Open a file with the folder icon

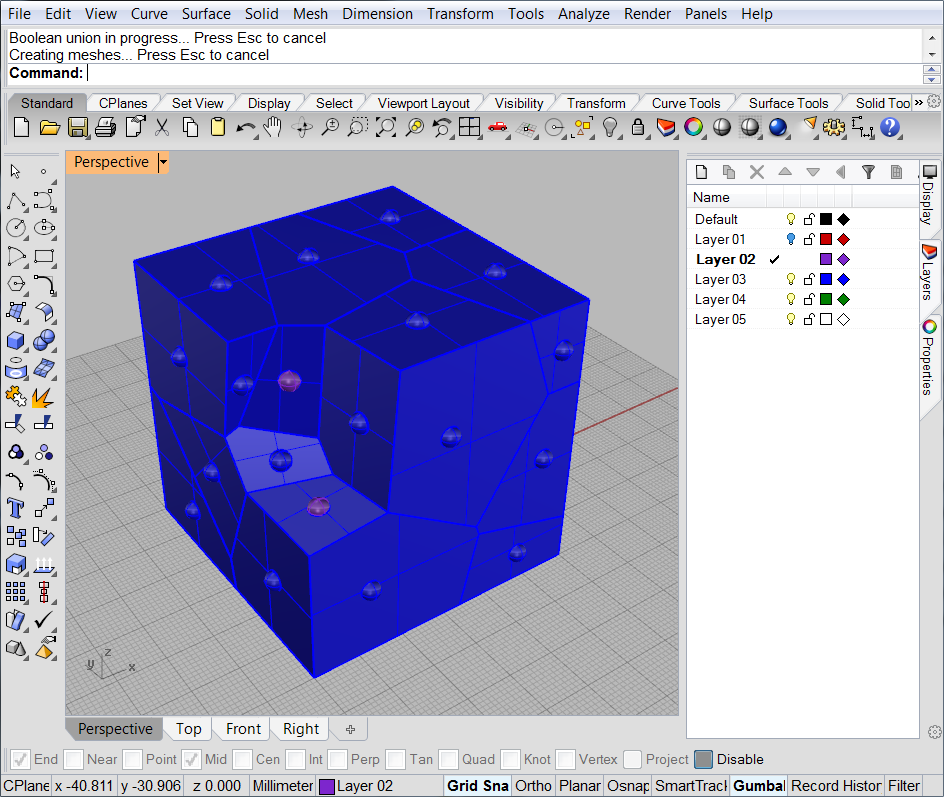click(49, 128)
